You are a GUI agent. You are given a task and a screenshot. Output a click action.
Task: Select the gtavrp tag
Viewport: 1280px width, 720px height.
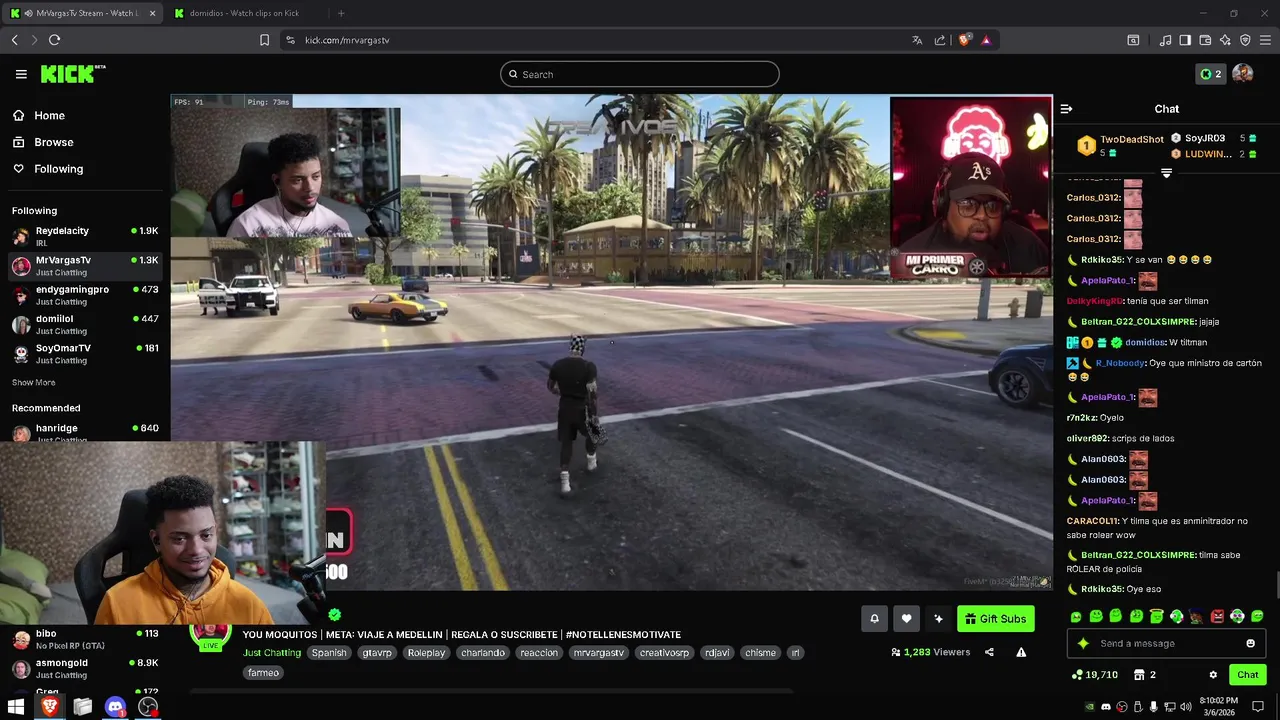point(377,653)
